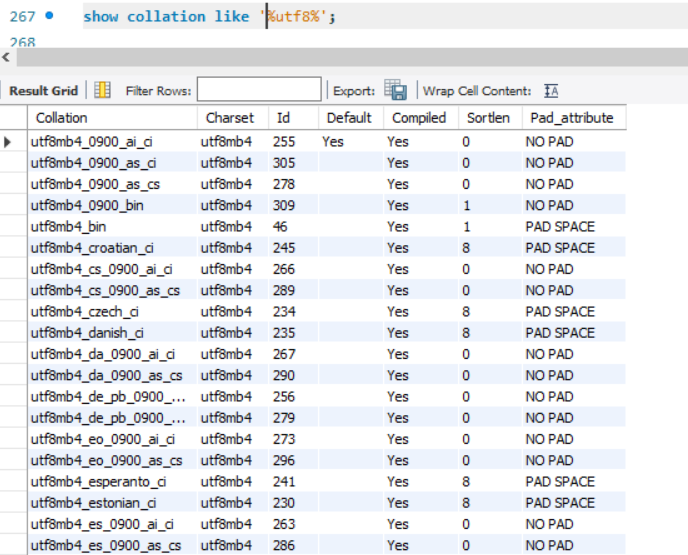
Task: Select cell utf8mb4_0900_ai_ci
Action: click(112, 142)
